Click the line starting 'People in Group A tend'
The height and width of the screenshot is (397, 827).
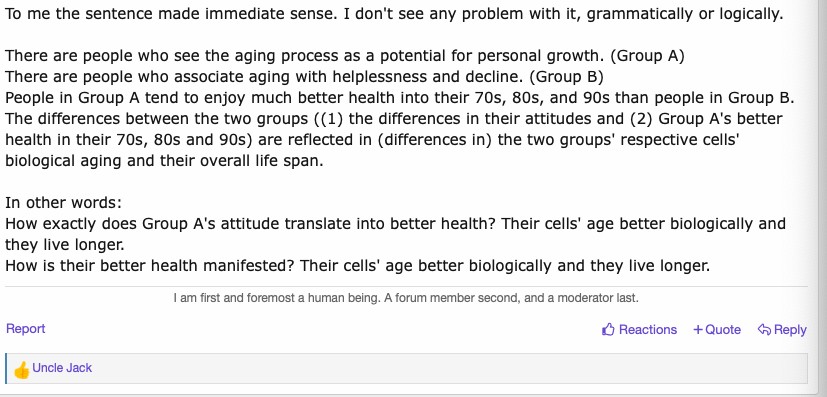pos(400,98)
